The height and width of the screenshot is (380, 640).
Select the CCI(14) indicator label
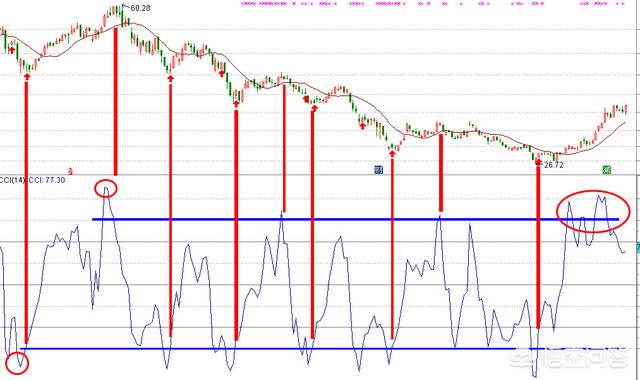click(x=12, y=180)
